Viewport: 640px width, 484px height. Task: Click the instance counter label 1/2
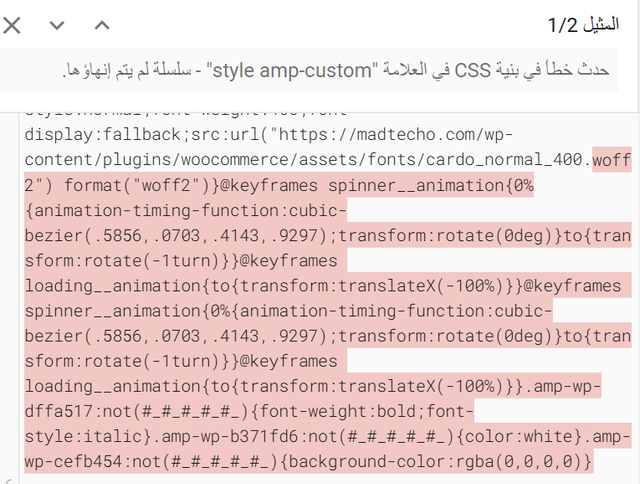tap(583, 25)
